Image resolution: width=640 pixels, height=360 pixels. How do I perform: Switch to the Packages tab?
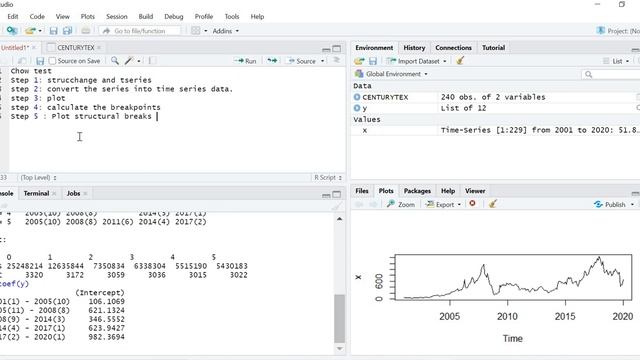pyautogui.click(x=417, y=191)
